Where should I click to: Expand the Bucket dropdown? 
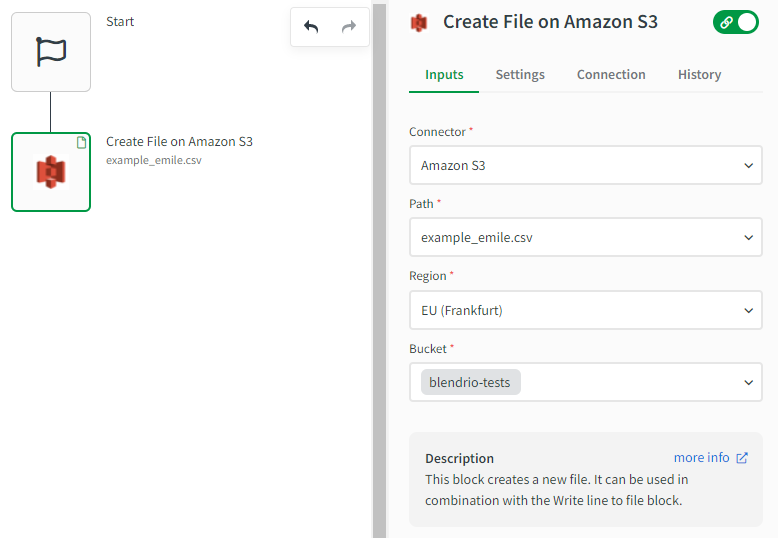click(748, 382)
